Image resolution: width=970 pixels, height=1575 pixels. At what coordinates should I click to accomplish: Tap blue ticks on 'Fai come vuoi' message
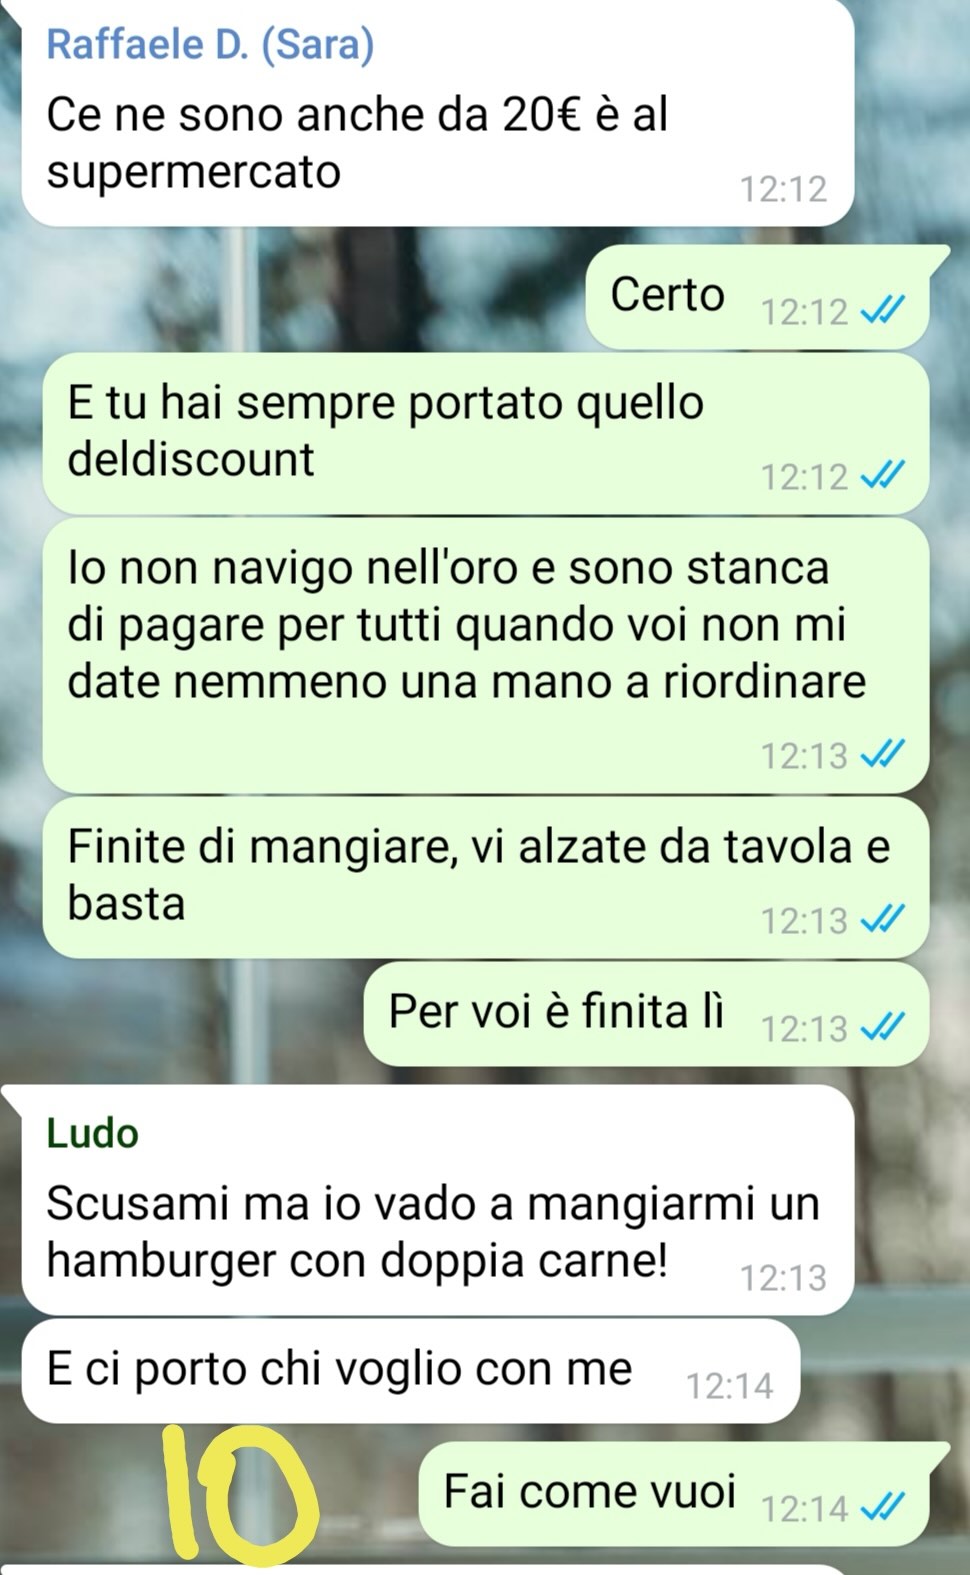coord(882,1507)
